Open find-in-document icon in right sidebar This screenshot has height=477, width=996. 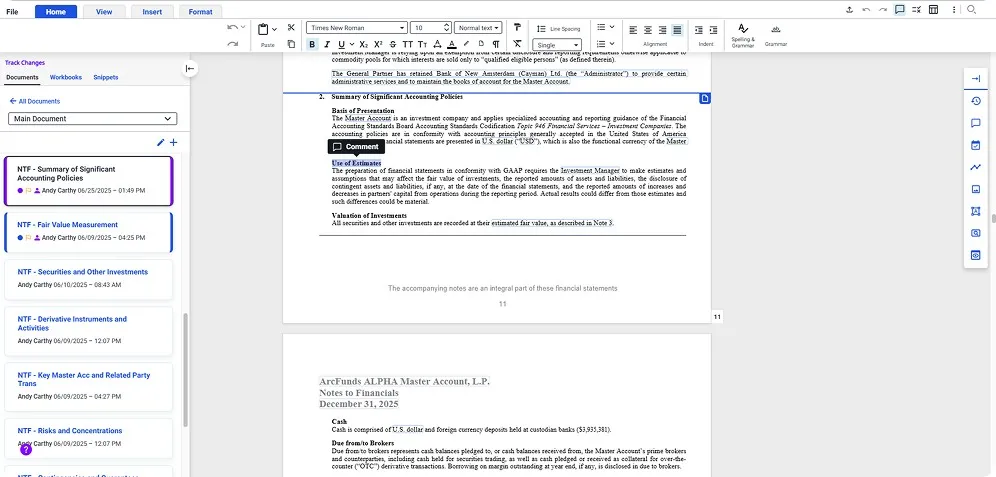[x=976, y=233]
